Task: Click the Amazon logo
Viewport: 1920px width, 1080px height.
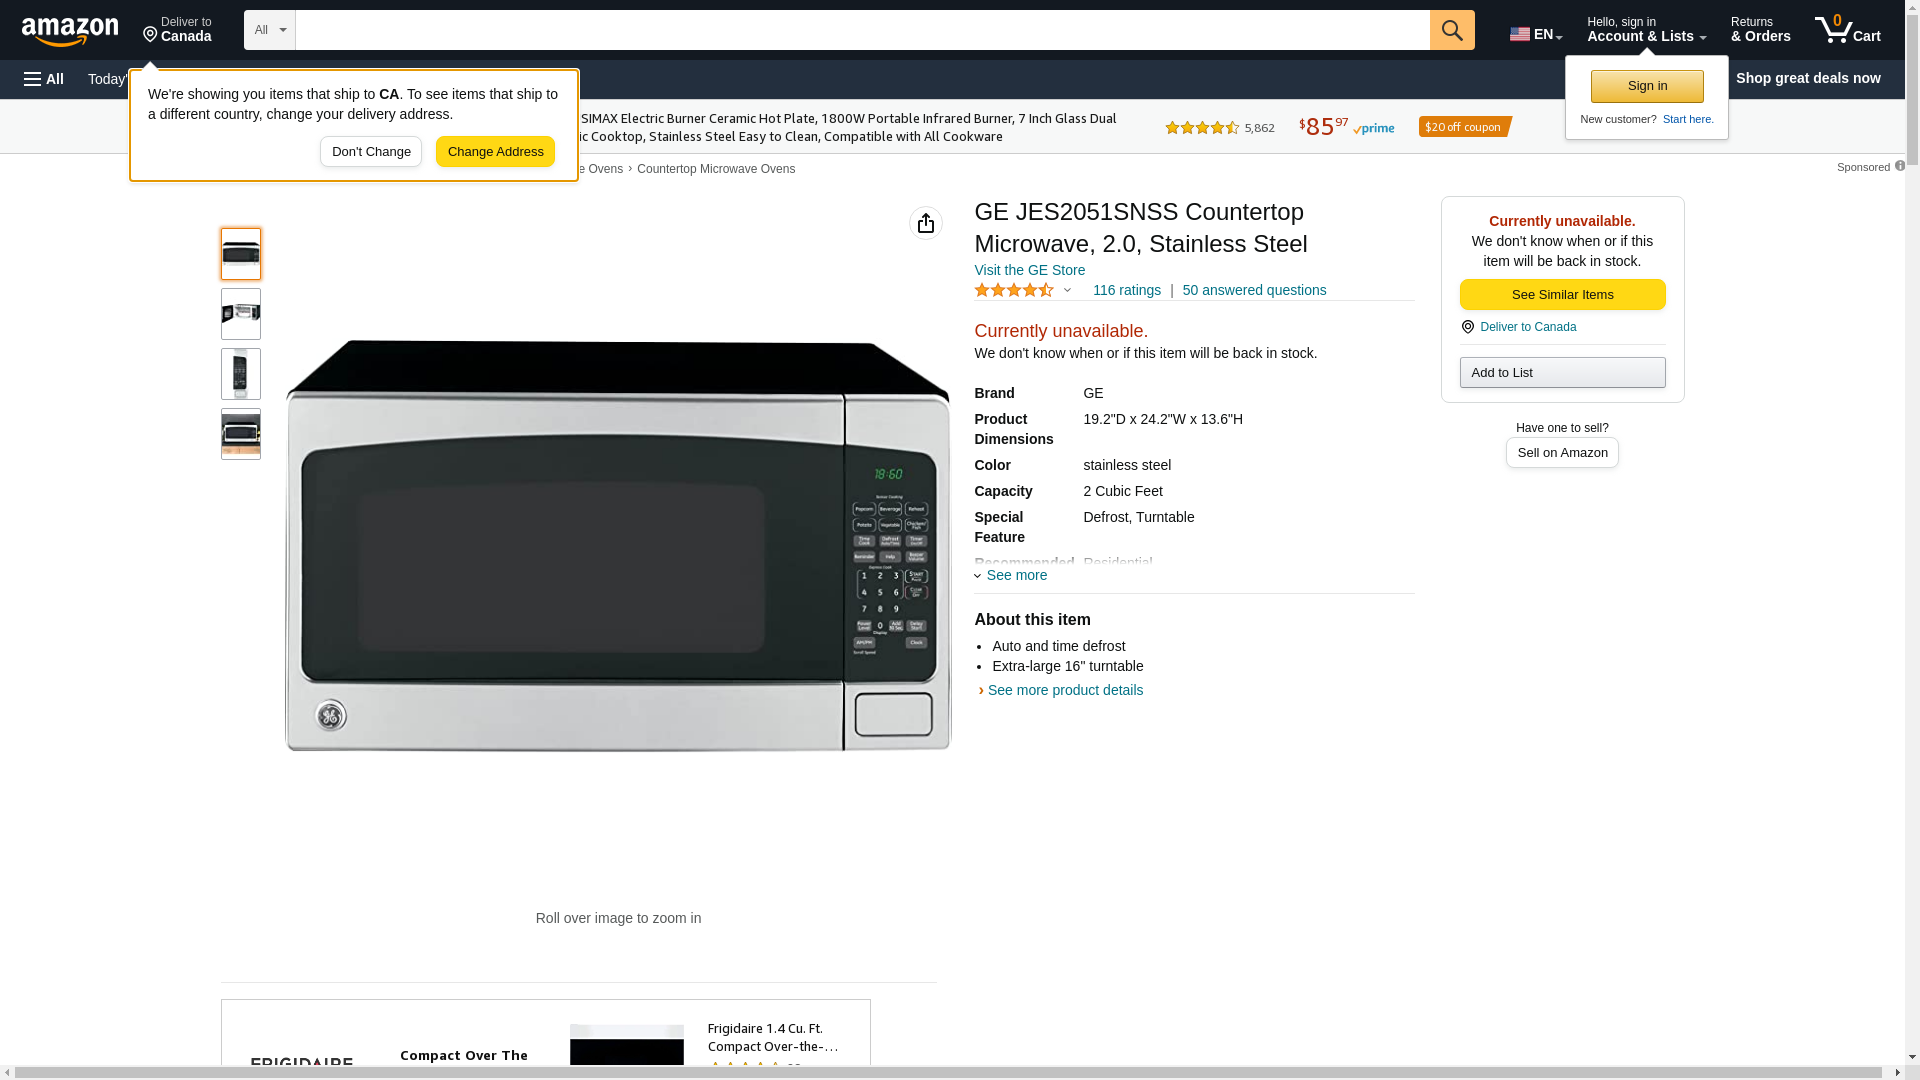Action: point(70,31)
